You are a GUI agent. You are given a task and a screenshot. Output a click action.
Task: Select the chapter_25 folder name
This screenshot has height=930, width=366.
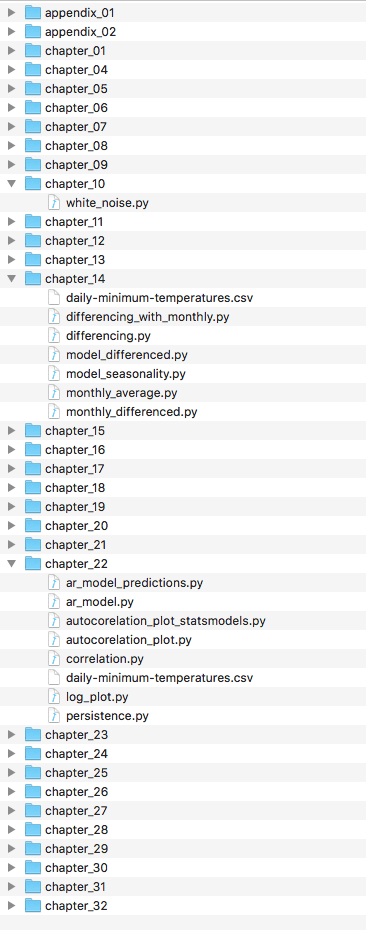pos(77,773)
